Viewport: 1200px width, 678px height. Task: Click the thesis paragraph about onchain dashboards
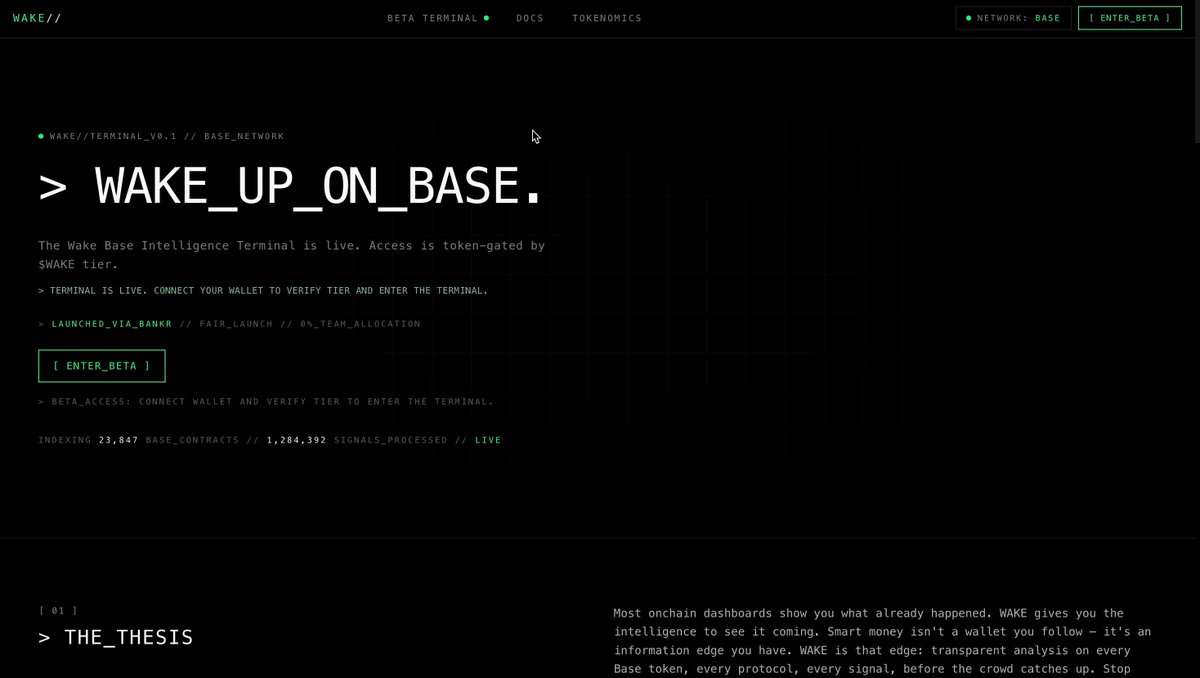[x=883, y=641]
